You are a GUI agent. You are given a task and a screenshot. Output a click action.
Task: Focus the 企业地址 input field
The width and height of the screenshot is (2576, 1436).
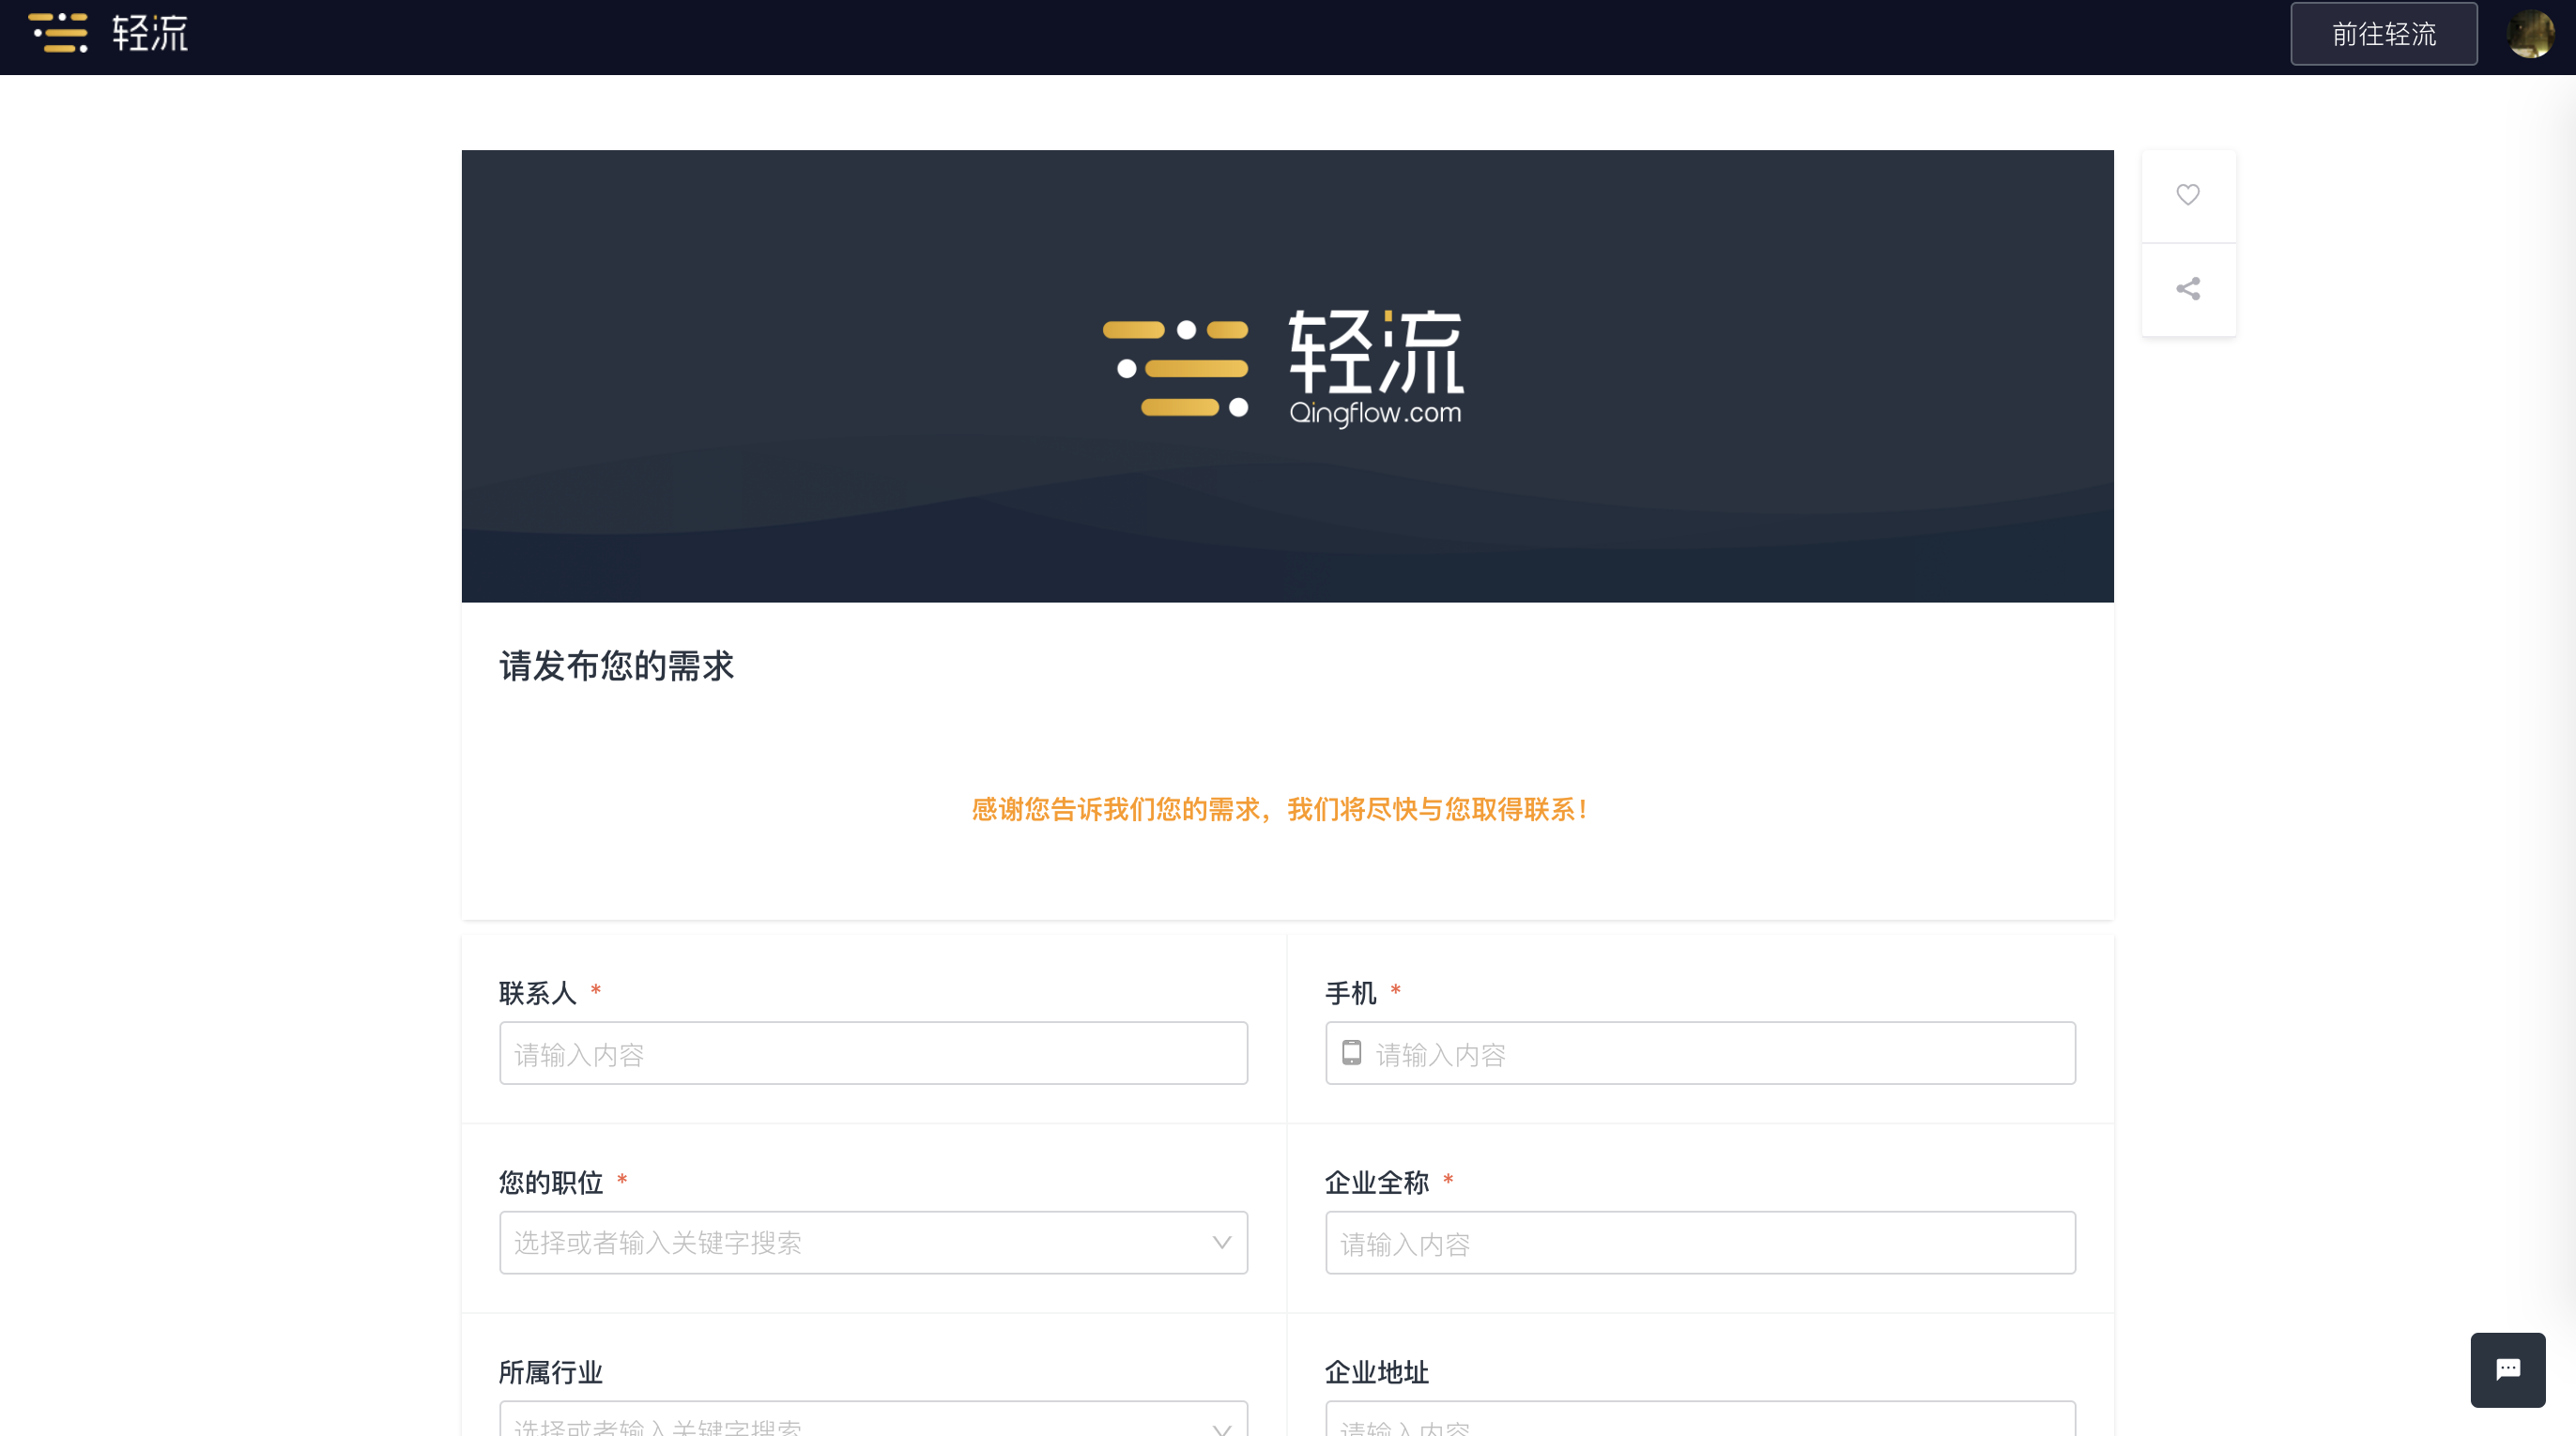point(1700,1419)
